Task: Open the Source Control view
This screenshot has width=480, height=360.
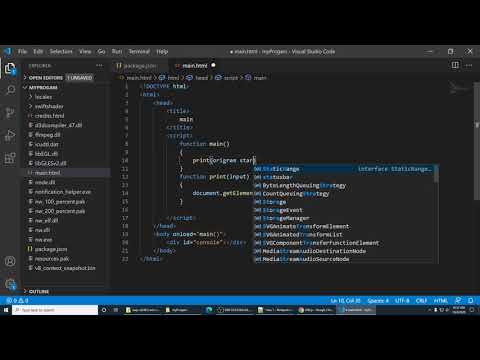Action: [10, 113]
